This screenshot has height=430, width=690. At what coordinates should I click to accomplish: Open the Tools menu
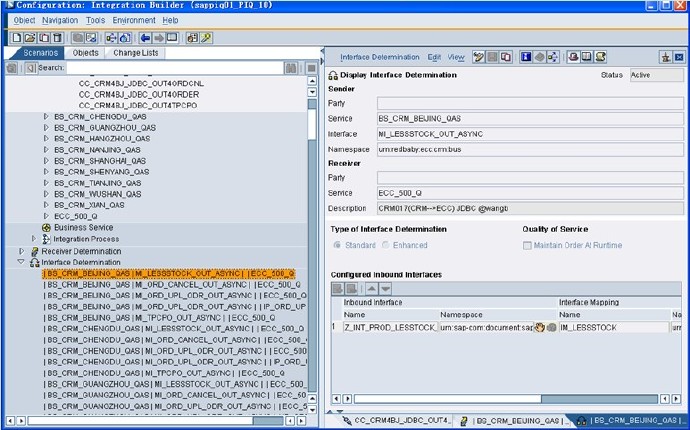point(95,20)
